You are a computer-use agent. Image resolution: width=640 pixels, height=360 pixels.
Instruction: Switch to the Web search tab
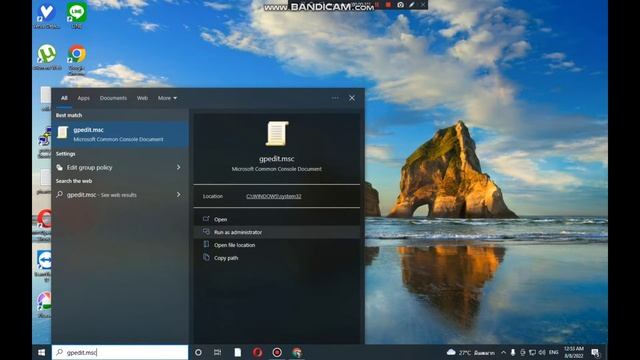click(142, 98)
